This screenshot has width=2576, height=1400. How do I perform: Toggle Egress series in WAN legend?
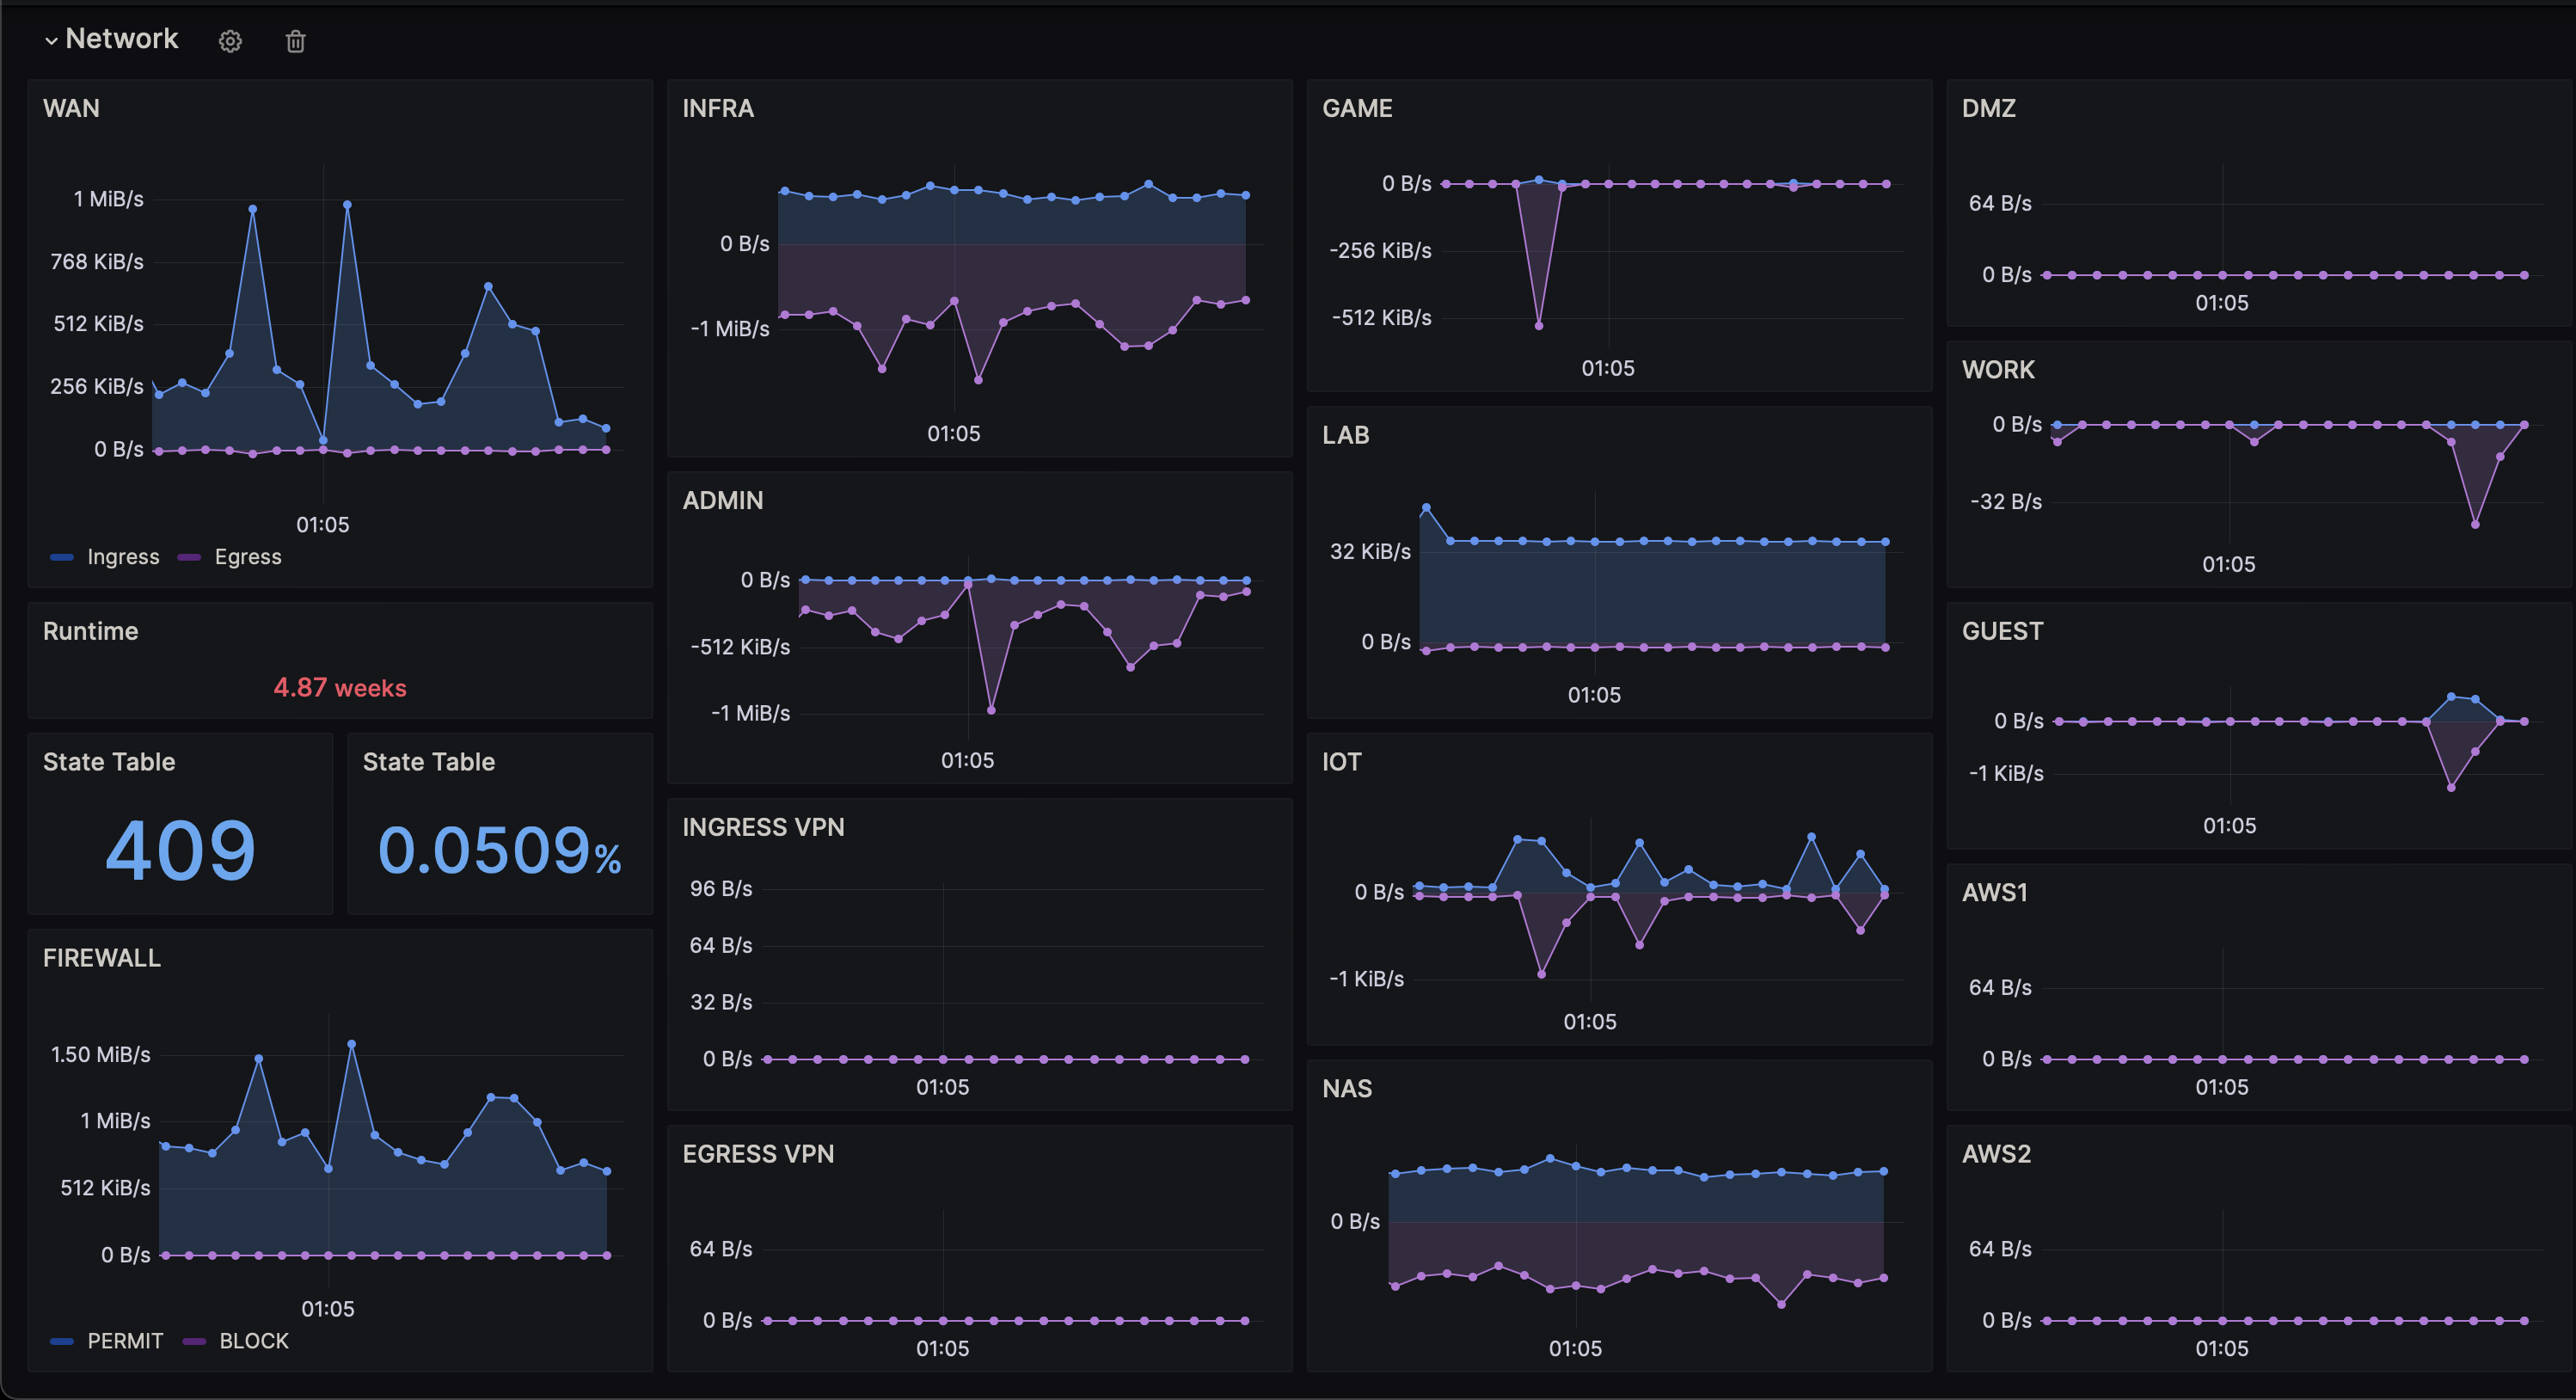tap(248, 557)
